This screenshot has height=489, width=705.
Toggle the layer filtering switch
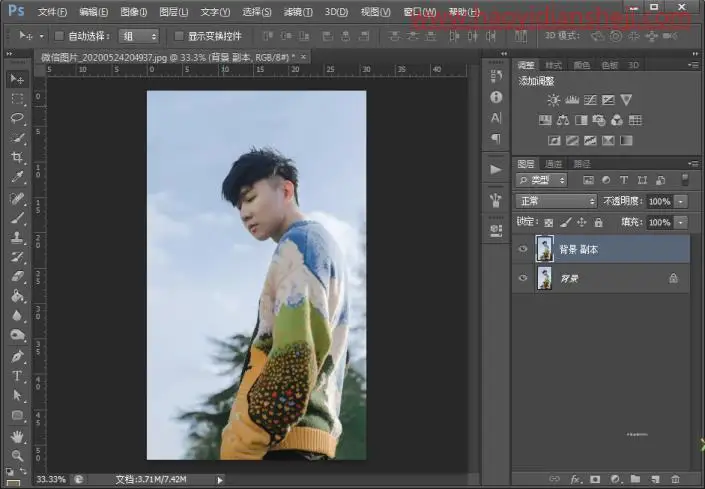click(x=685, y=180)
